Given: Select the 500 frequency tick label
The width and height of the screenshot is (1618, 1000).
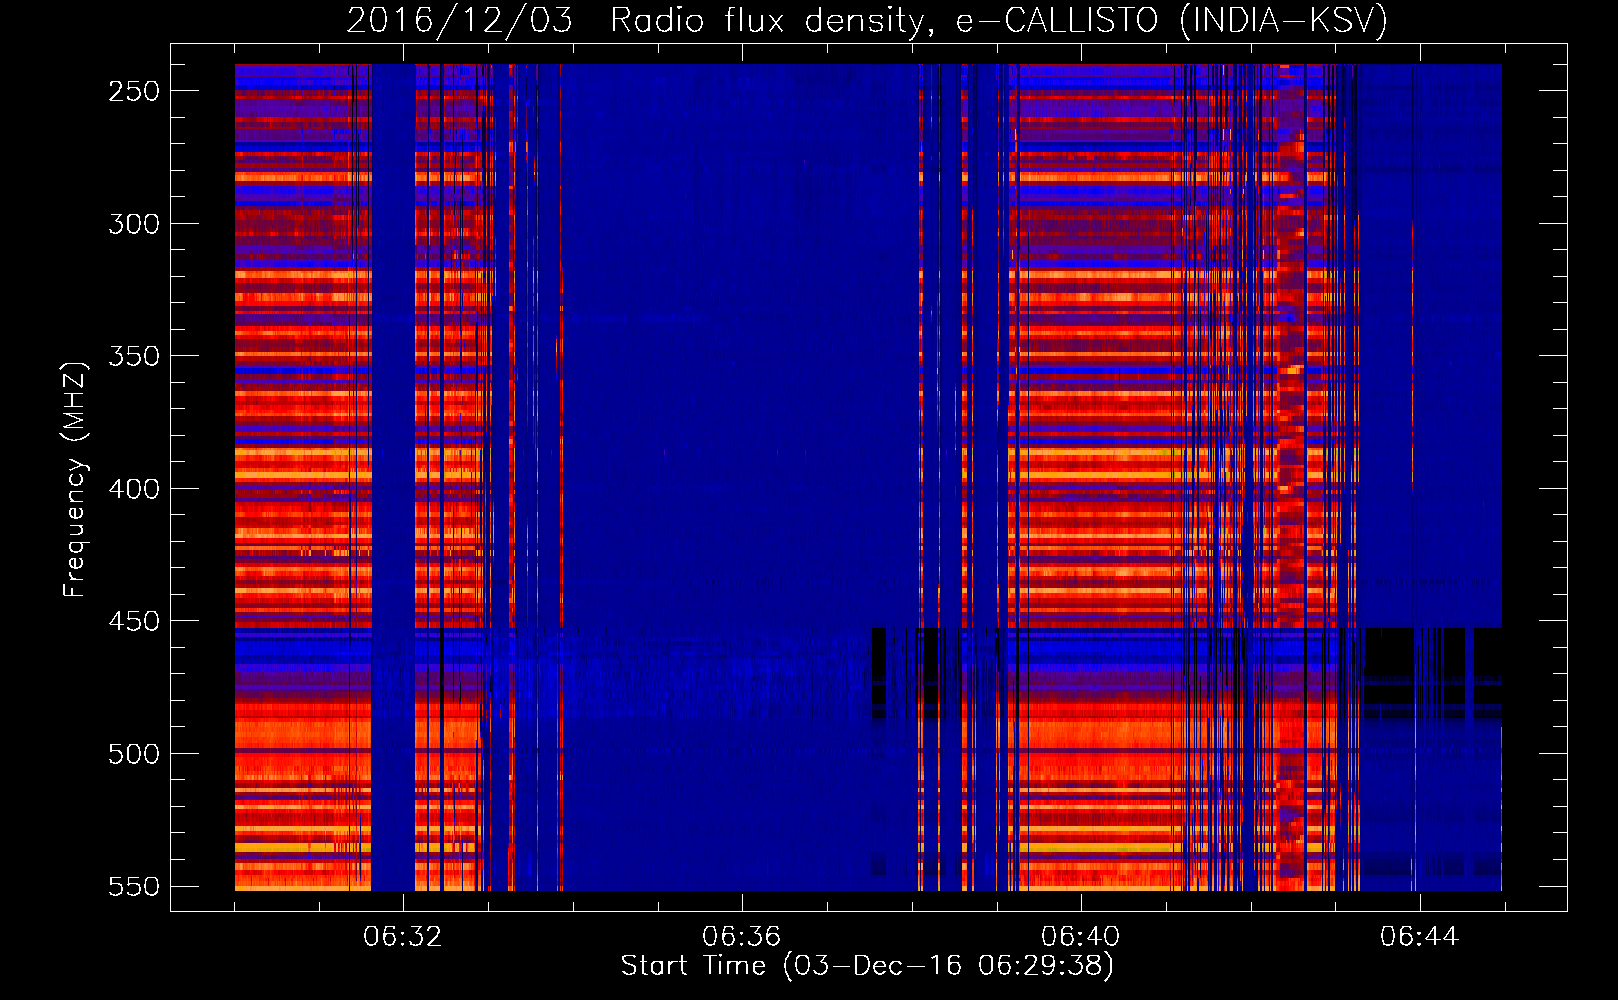Looking at the screenshot, I should click(x=134, y=754).
